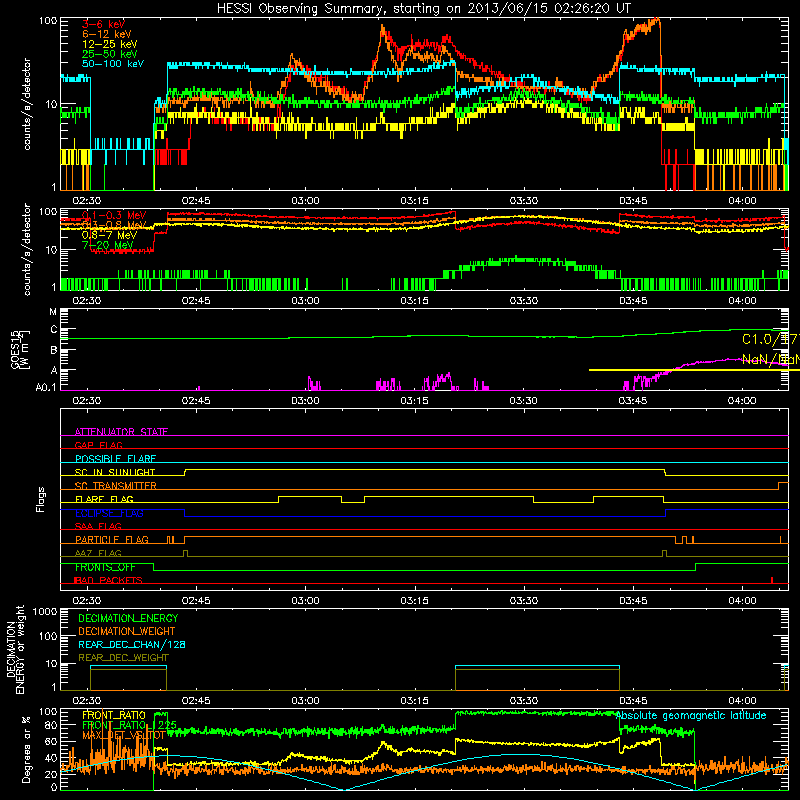800x800 pixels.
Task: Click the '50-100 keV' legend label
Action: click(x=113, y=64)
